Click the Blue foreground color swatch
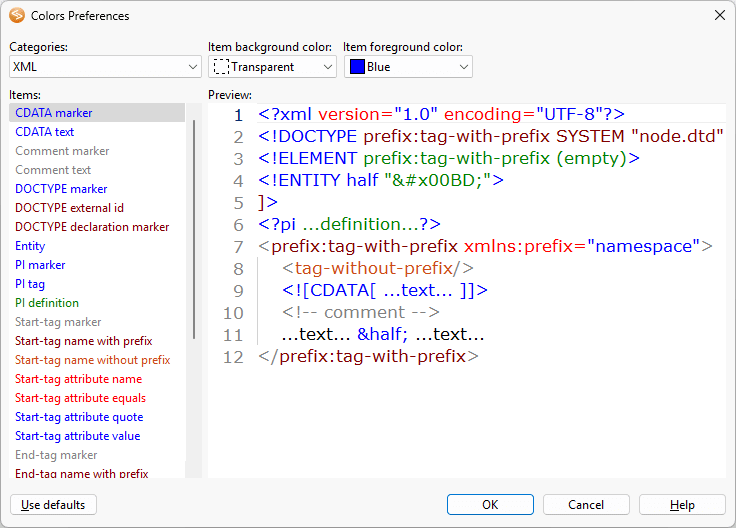 pos(357,67)
